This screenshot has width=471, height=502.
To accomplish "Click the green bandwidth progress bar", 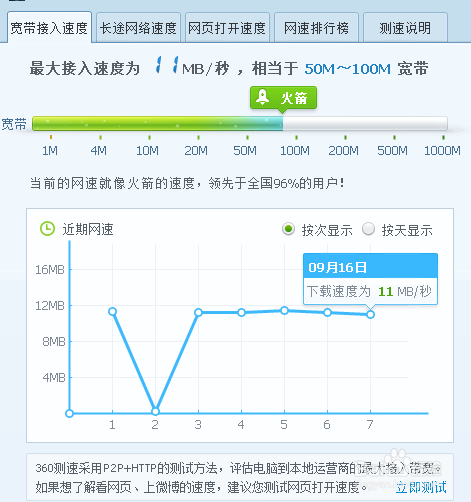I will 158,123.
